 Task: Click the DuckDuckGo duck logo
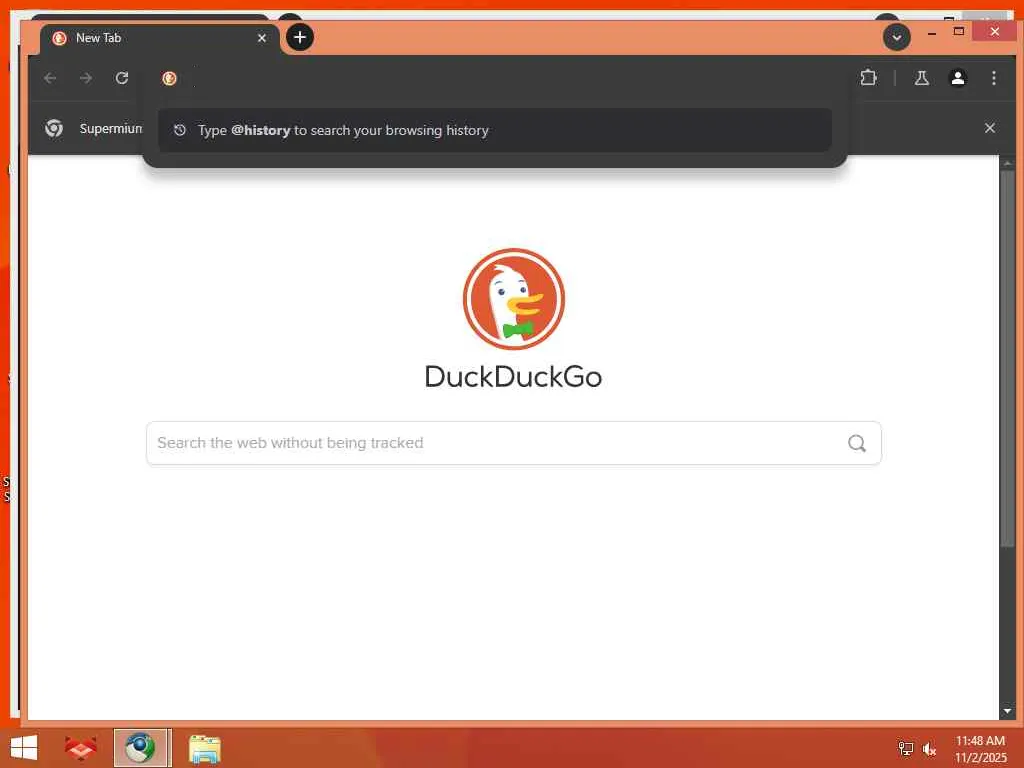click(513, 298)
